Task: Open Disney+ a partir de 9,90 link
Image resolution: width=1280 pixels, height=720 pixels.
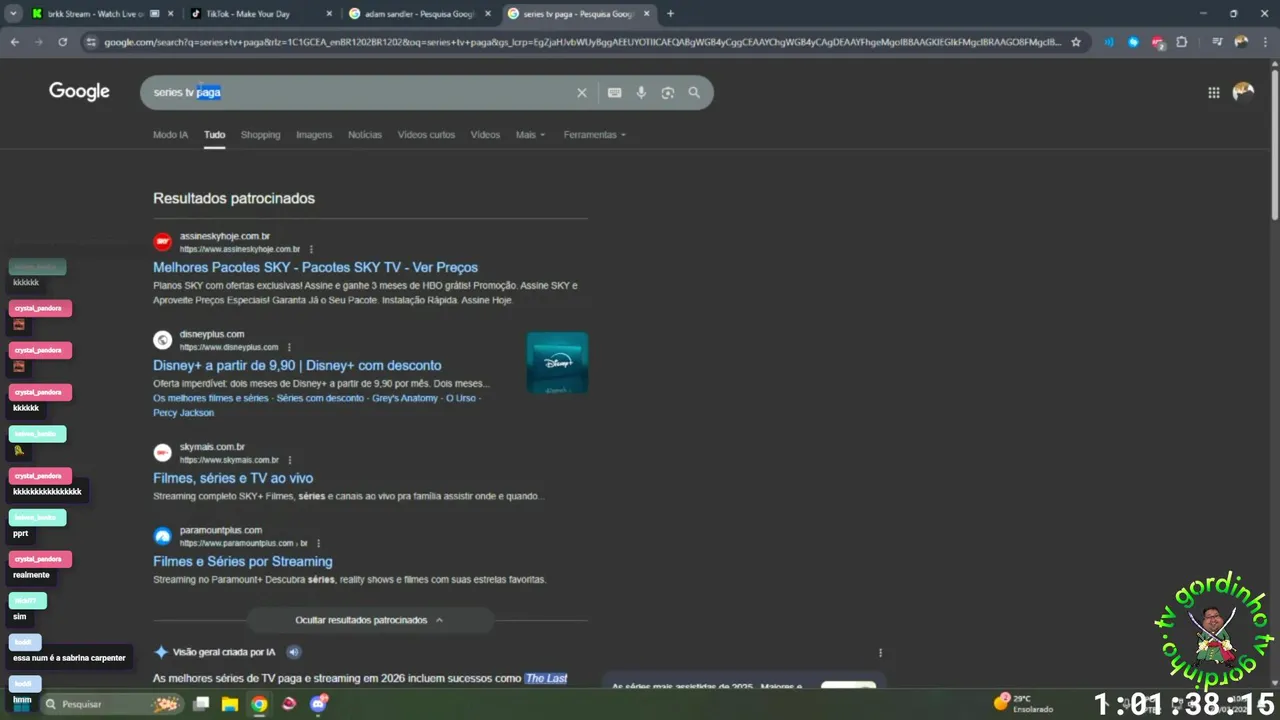Action: click(x=297, y=365)
